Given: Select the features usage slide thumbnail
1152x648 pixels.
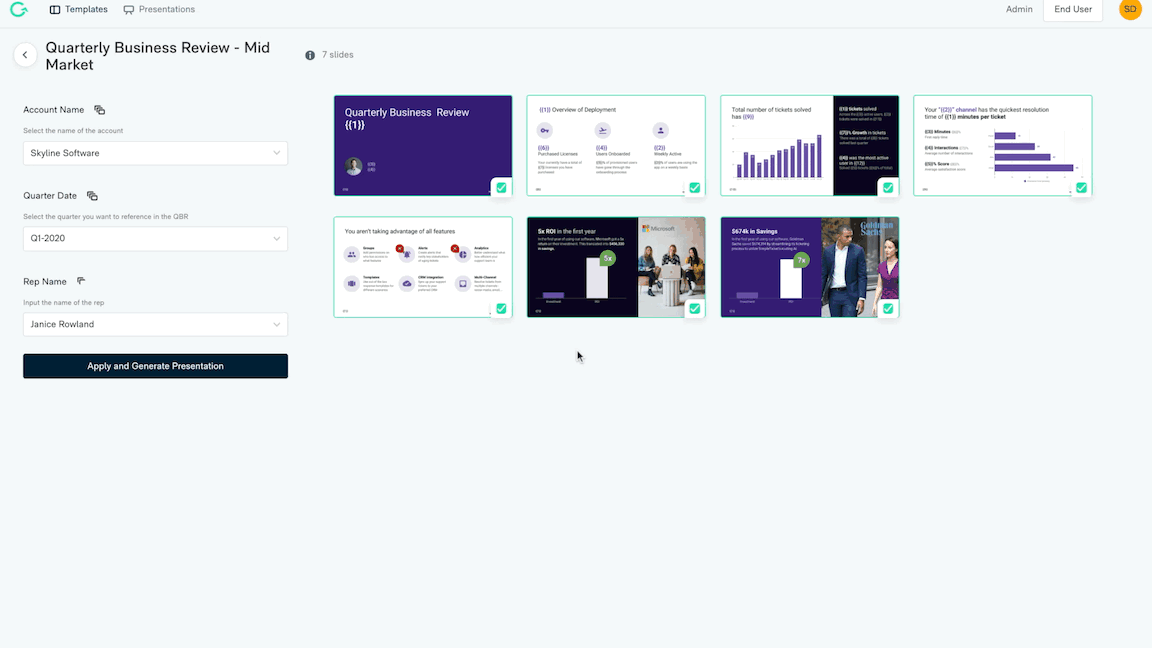Looking at the screenshot, I should click(x=423, y=267).
